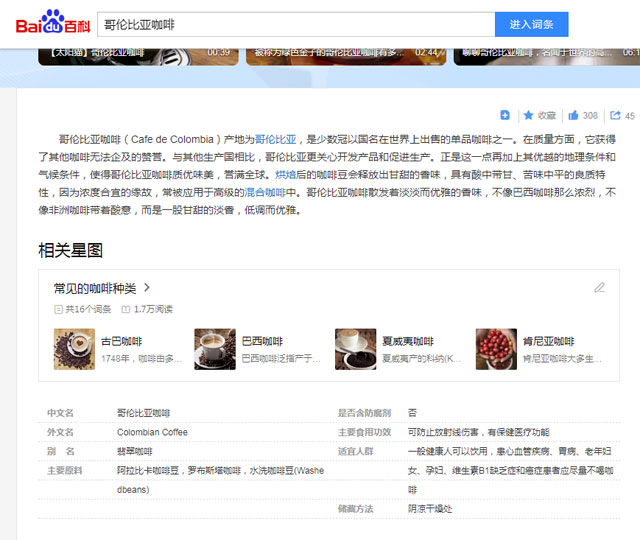Click the 相关星图 section heading
640x540 pixels.
pyautogui.click(x=71, y=250)
